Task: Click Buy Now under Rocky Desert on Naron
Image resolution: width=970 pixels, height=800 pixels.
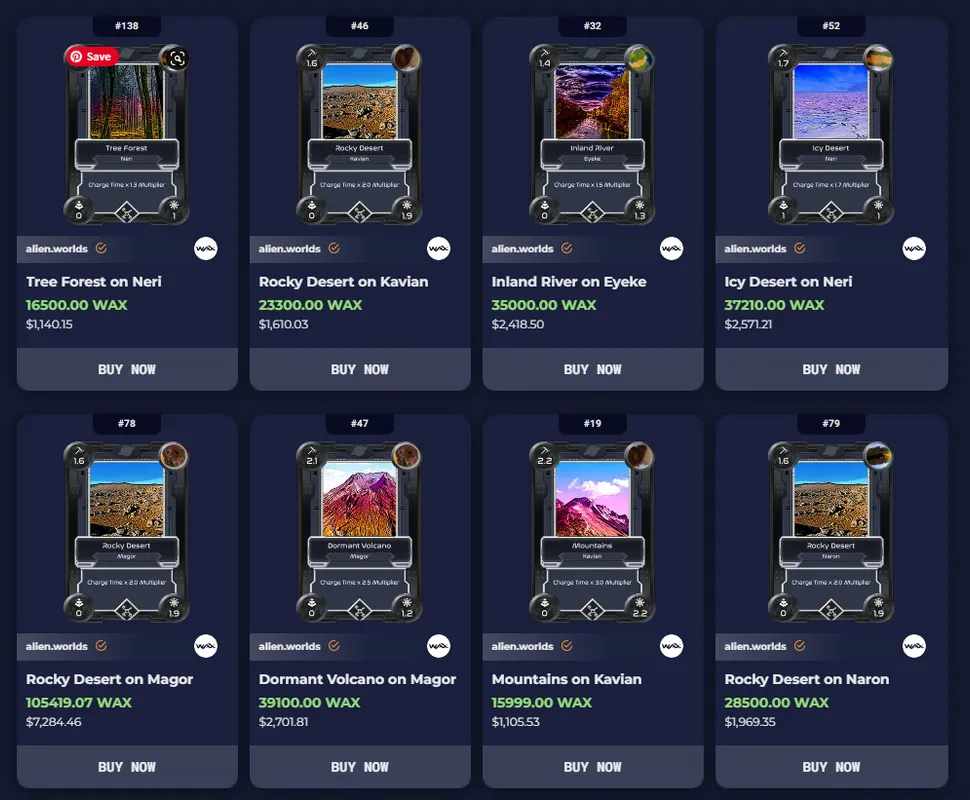Action: pos(831,767)
